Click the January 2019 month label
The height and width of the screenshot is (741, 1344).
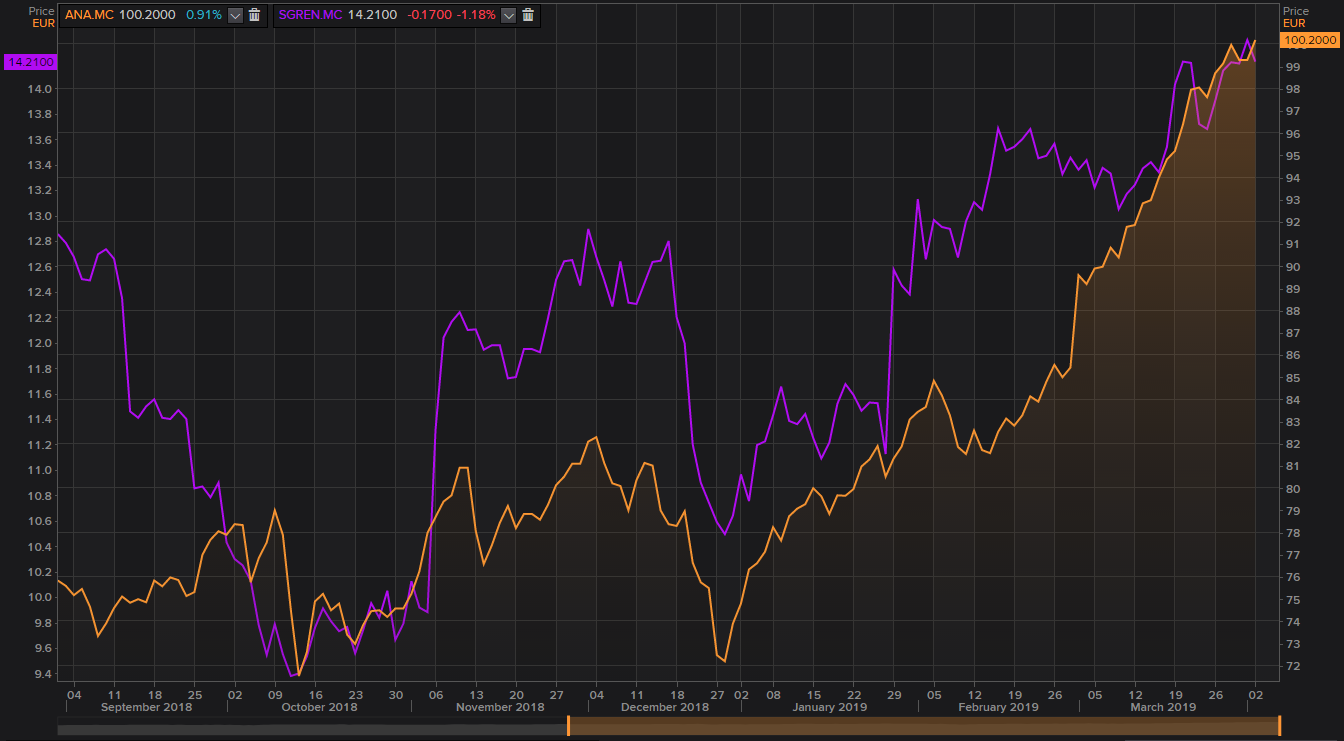point(828,707)
